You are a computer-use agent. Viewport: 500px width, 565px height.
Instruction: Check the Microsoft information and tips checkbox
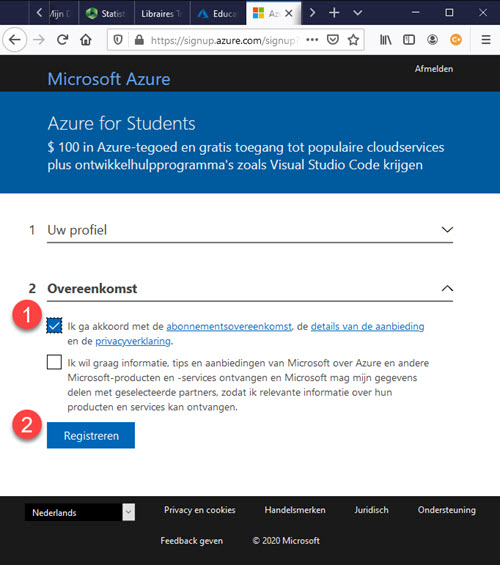click(x=54, y=362)
